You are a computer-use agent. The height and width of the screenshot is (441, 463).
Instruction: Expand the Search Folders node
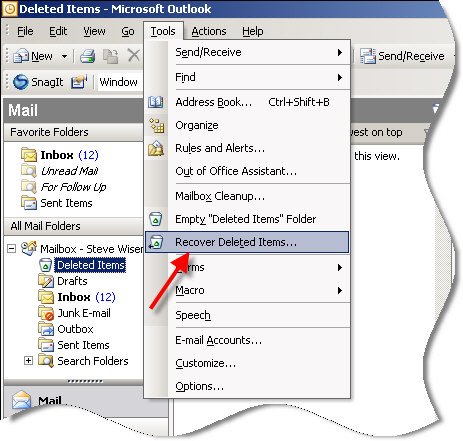tap(29, 361)
